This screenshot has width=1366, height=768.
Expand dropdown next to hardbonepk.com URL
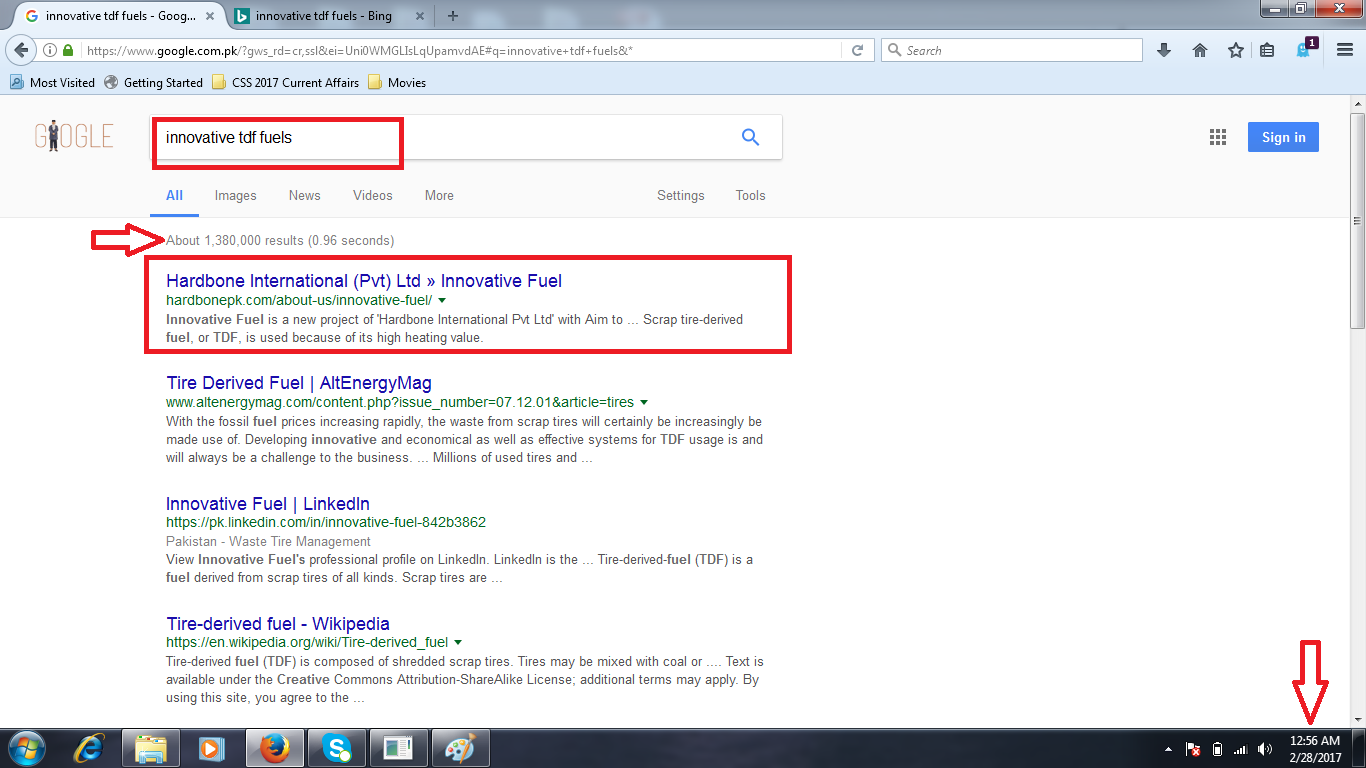tap(442, 300)
